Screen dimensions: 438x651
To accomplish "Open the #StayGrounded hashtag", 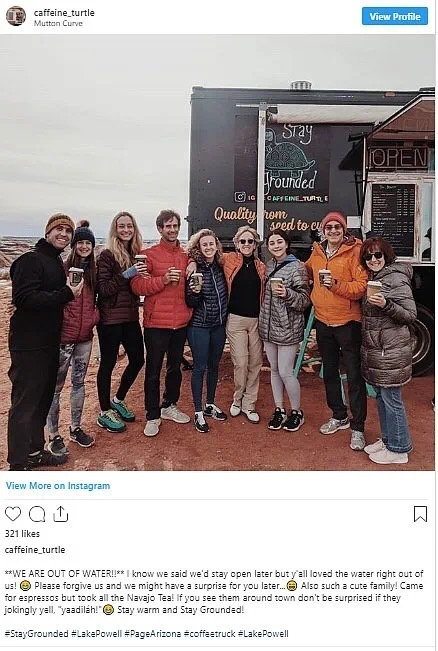I will click(x=36, y=634).
